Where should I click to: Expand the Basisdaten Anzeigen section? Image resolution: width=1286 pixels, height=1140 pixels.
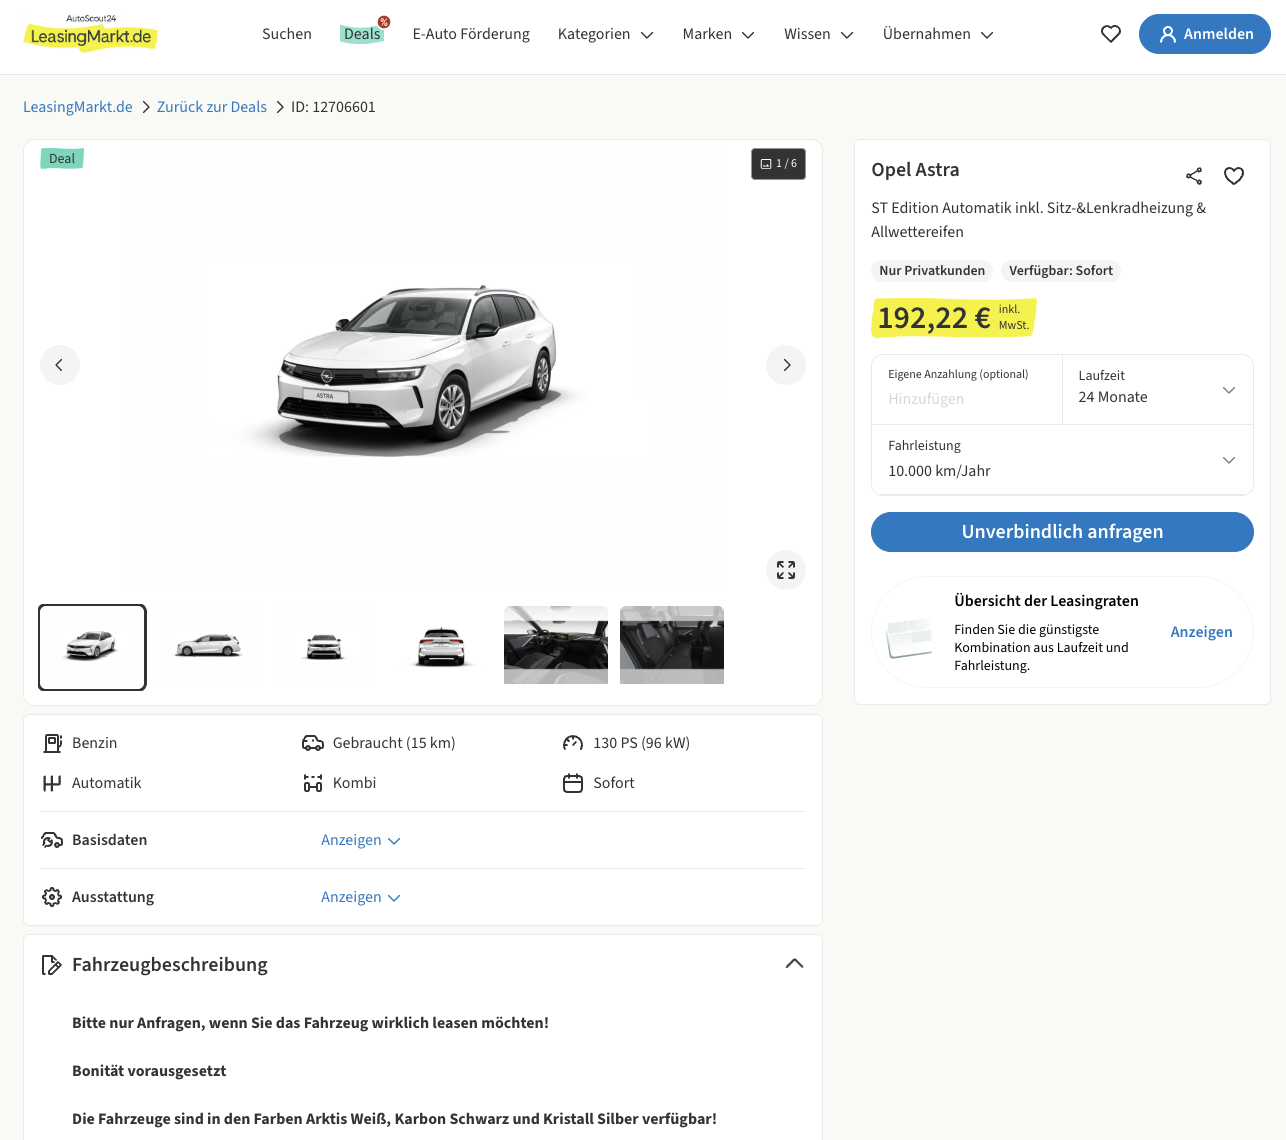pyautogui.click(x=360, y=840)
